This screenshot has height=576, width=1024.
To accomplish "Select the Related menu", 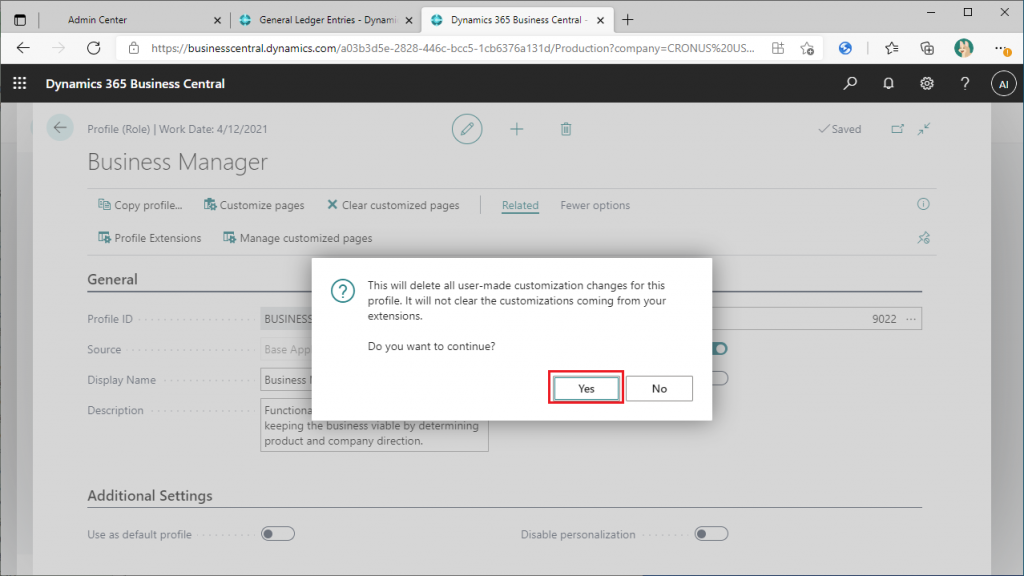I will (x=520, y=205).
